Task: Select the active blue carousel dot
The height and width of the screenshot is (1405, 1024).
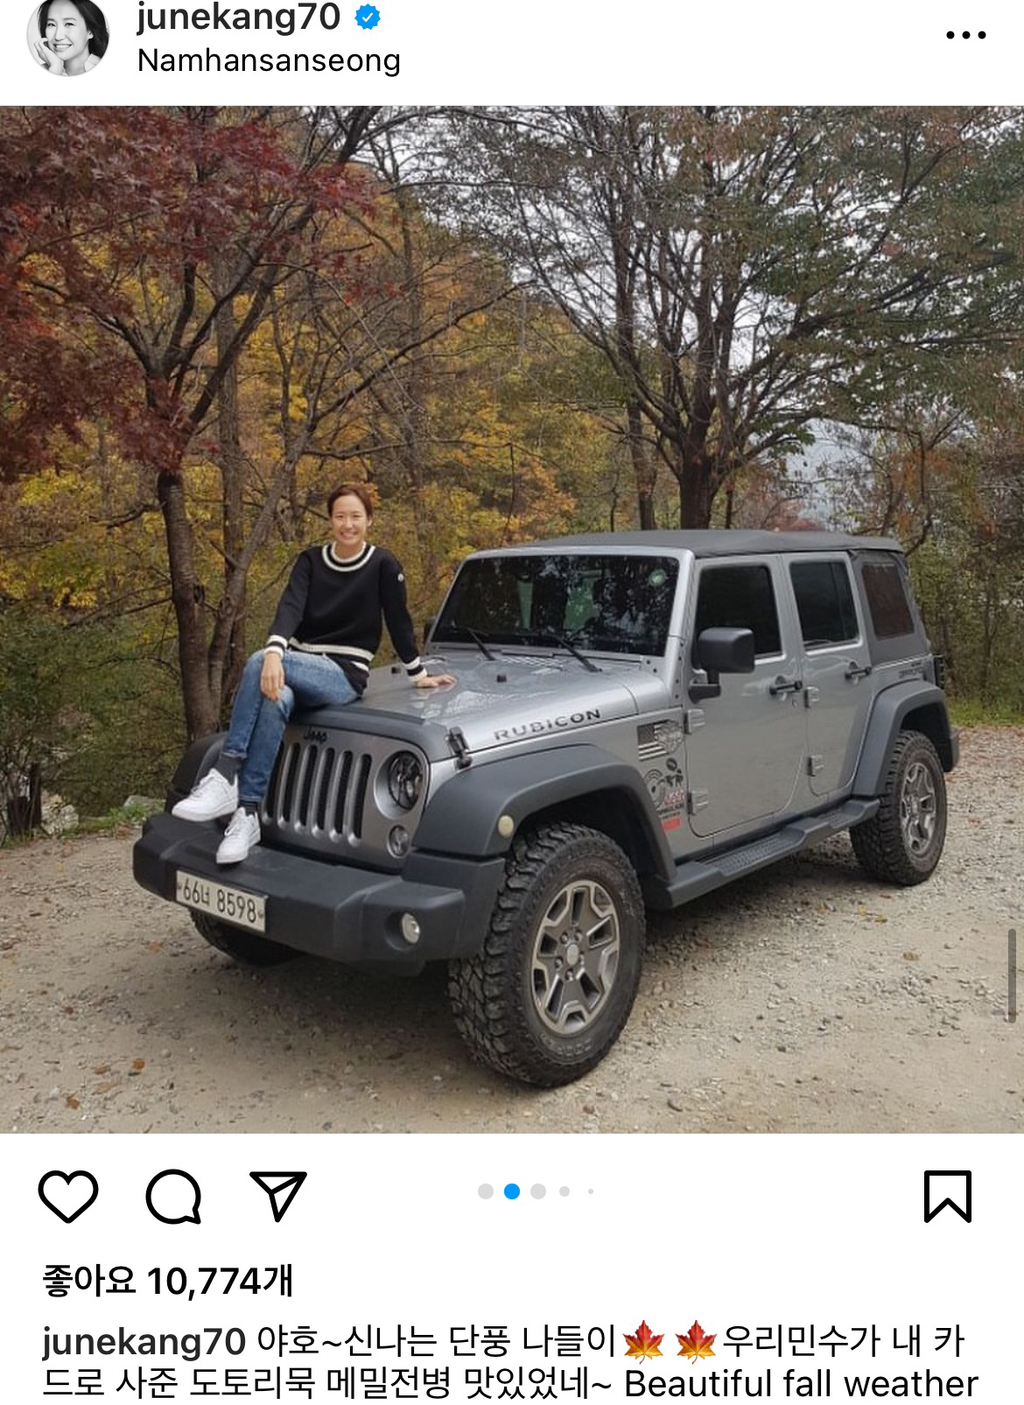Action: click(x=512, y=1191)
